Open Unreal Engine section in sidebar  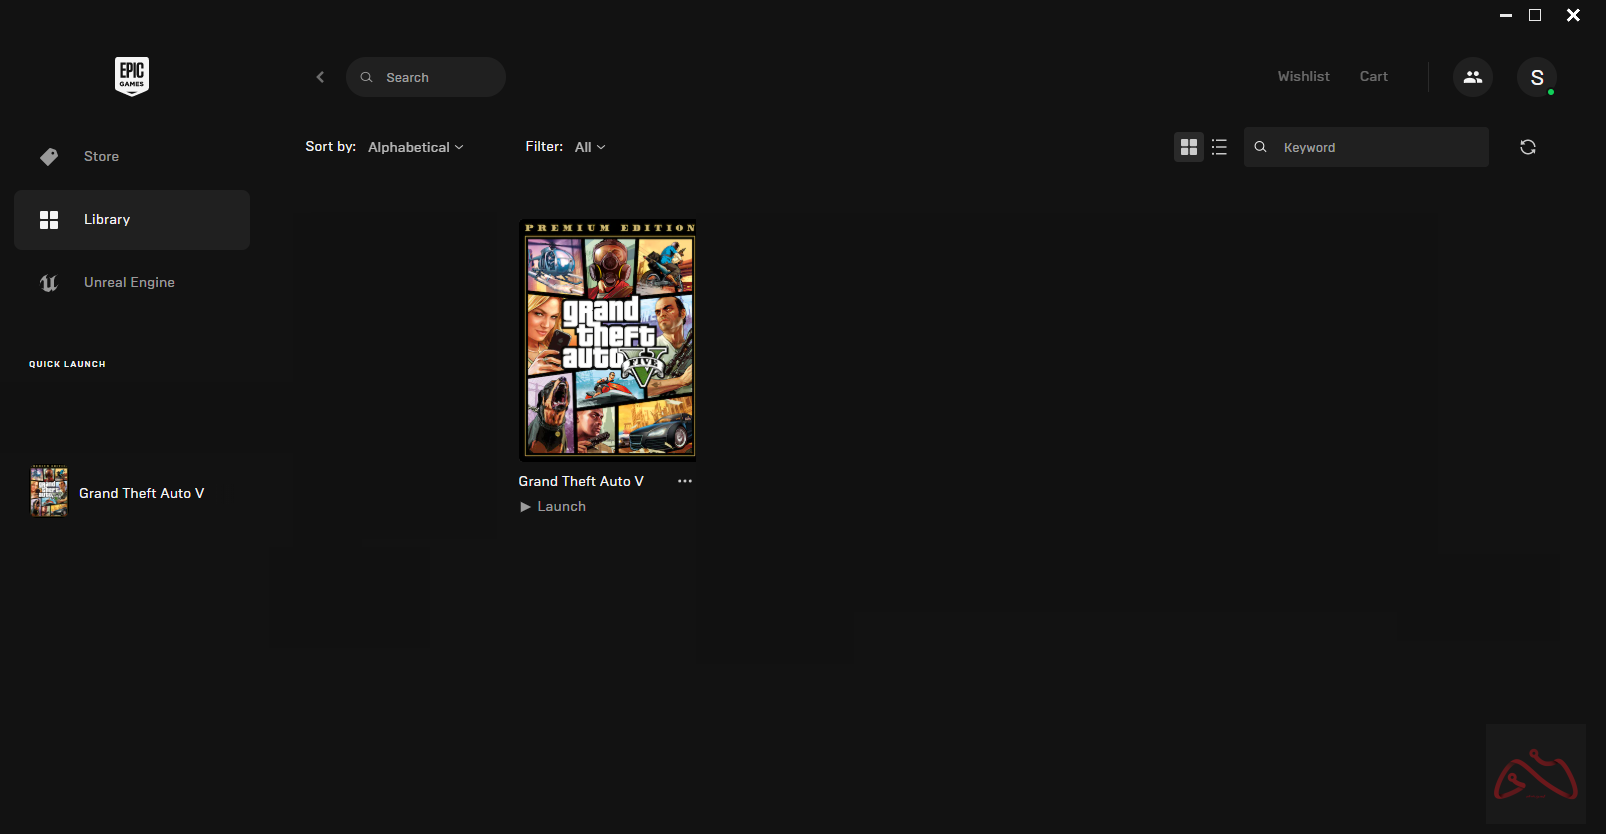click(129, 283)
